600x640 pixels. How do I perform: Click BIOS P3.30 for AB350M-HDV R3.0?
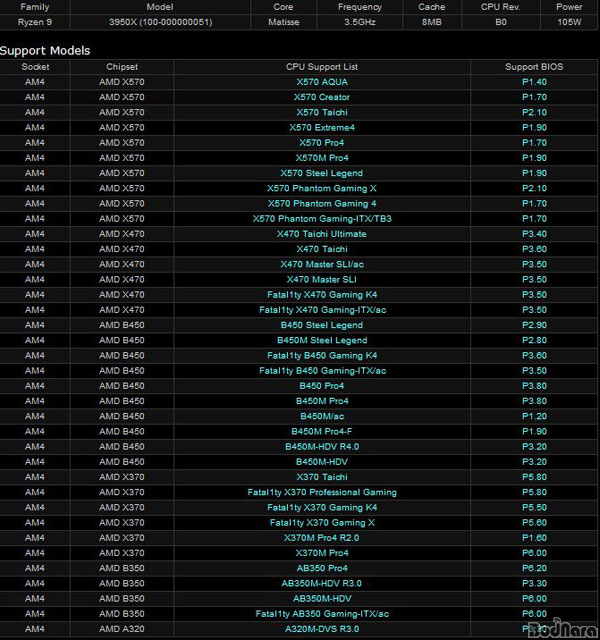click(x=534, y=583)
